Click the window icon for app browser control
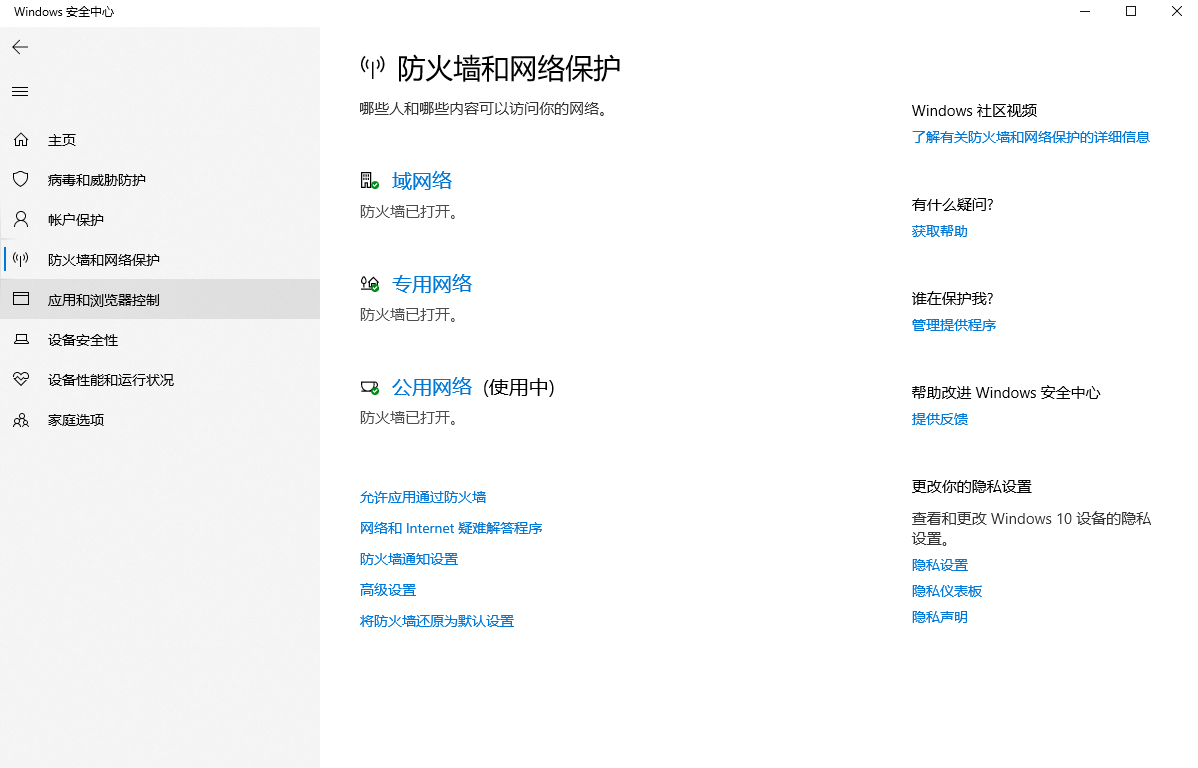Screen dimensions: 1198x768 coord(21,300)
